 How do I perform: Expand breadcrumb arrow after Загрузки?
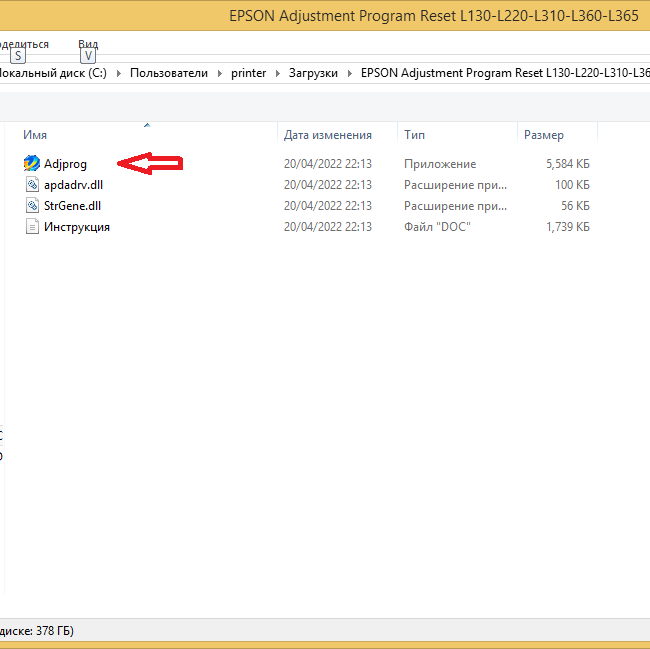pyautogui.click(x=349, y=73)
